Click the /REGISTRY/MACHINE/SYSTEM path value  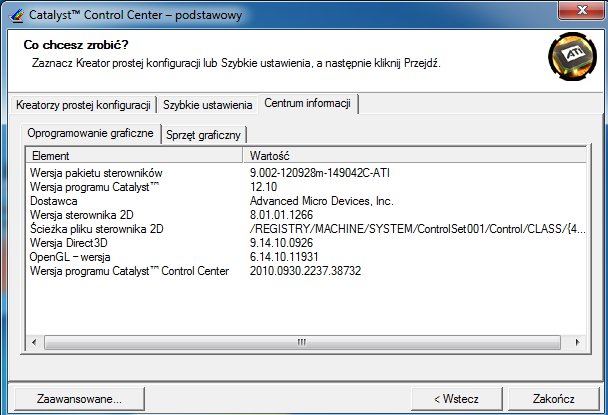tap(417, 229)
